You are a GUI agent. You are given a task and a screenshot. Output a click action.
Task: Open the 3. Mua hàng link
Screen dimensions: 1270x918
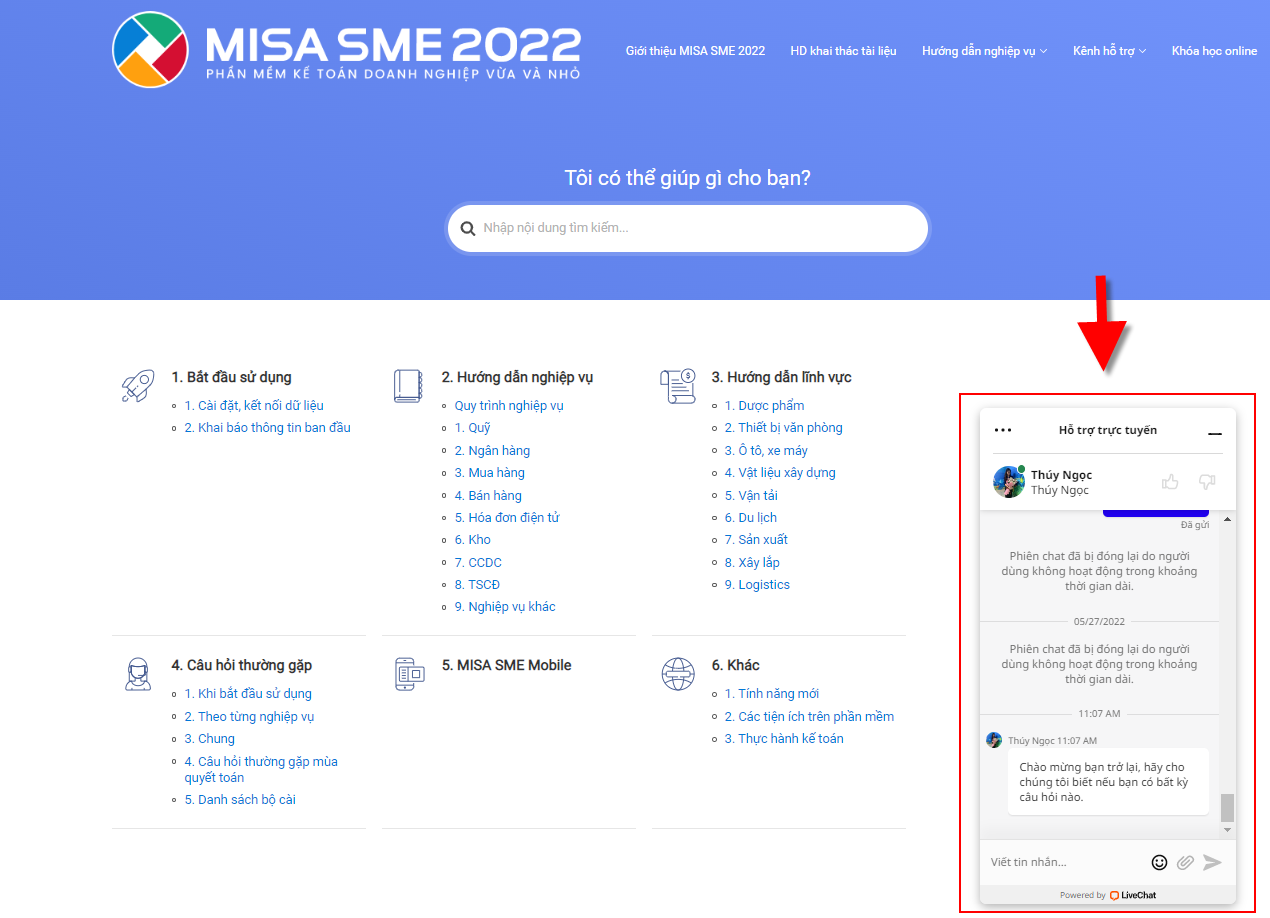click(x=490, y=473)
